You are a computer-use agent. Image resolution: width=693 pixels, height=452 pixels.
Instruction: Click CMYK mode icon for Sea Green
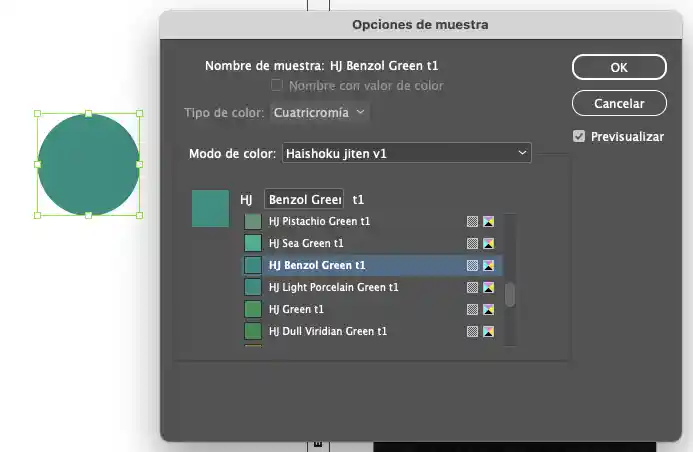488,243
